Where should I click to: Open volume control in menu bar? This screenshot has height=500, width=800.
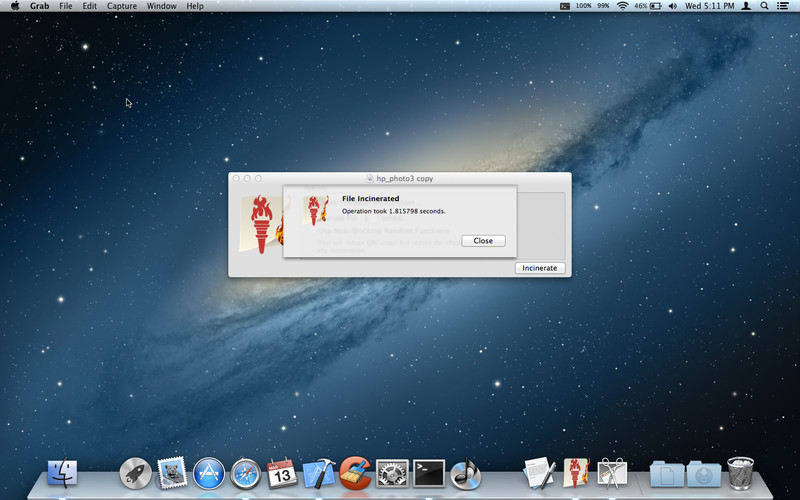tap(672, 6)
